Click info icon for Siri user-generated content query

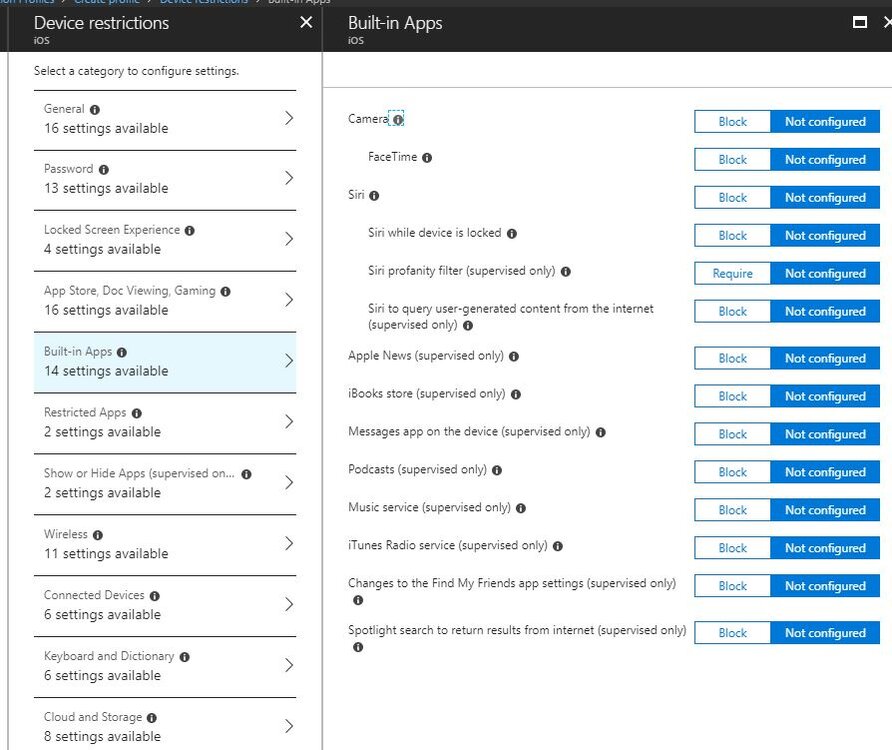coord(468,325)
